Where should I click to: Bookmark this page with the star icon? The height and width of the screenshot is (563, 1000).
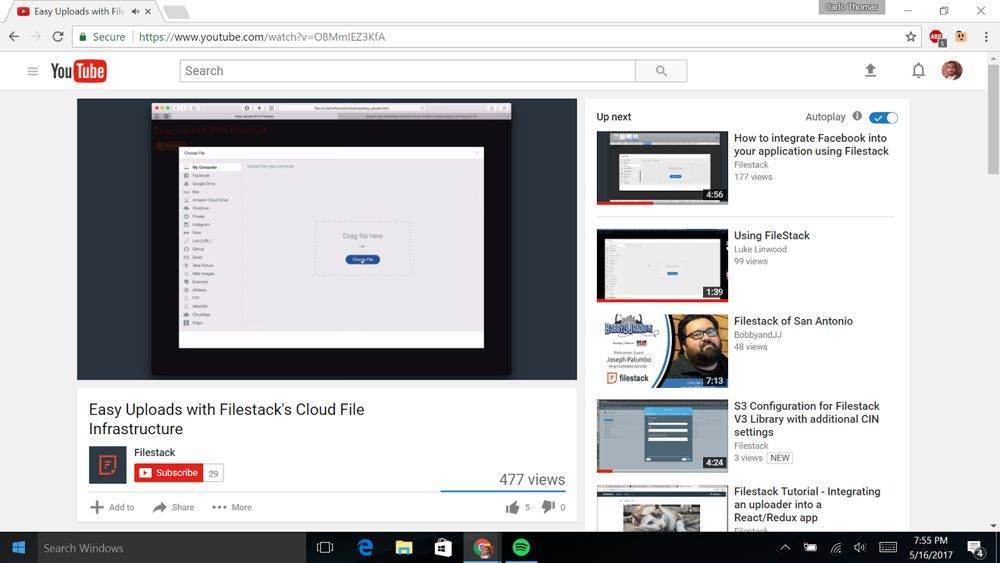911,37
